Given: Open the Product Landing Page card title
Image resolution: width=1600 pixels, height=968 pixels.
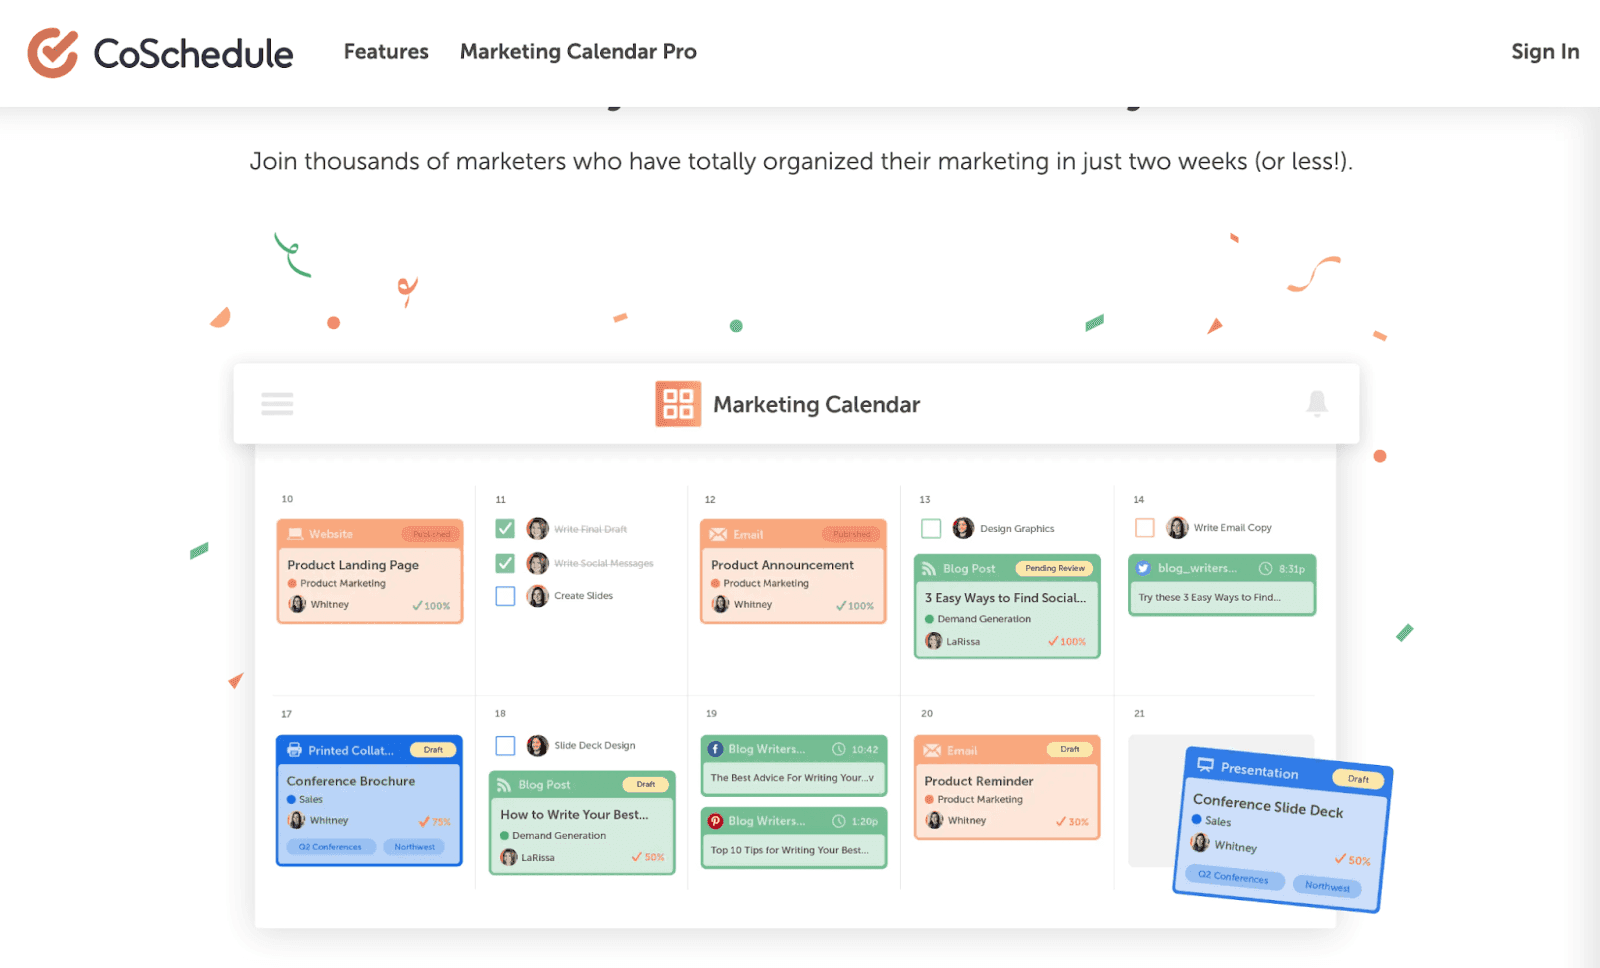Looking at the screenshot, I should point(353,565).
